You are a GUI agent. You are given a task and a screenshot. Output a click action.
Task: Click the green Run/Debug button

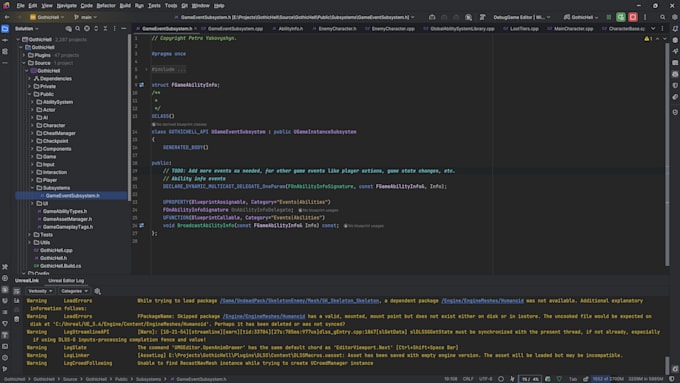click(x=621, y=17)
